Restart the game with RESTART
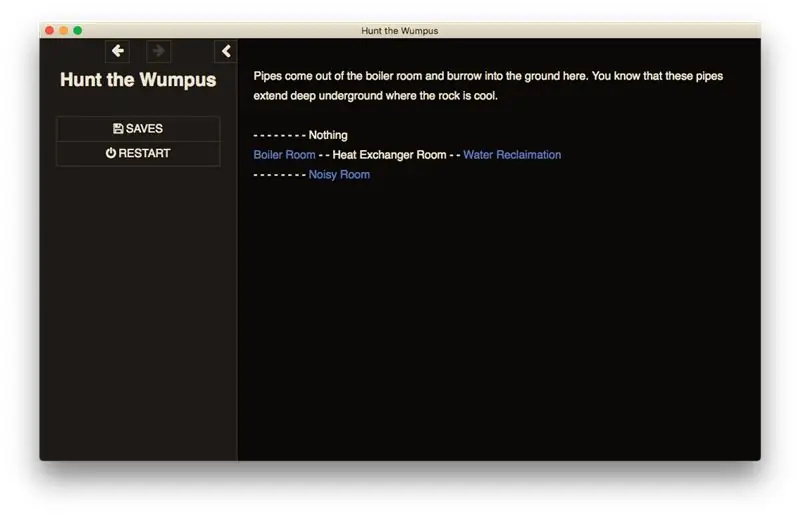The height and width of the screenshot is (517, 800). coord(138,153)
